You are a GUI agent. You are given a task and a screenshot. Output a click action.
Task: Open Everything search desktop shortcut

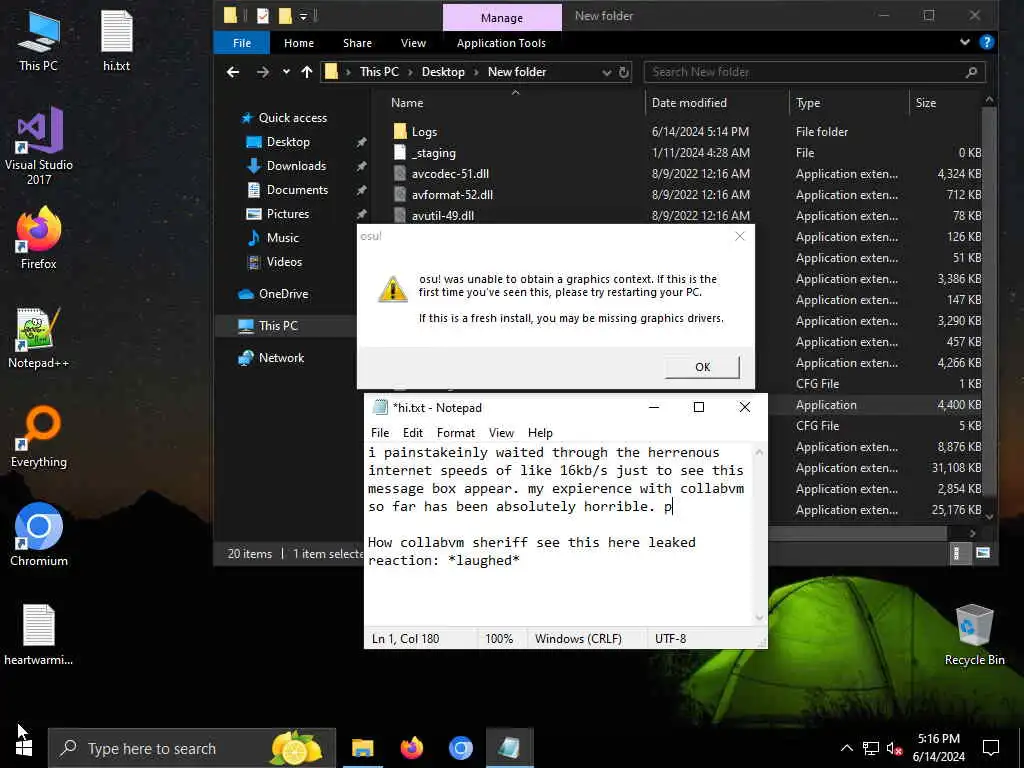pos(39,437)
